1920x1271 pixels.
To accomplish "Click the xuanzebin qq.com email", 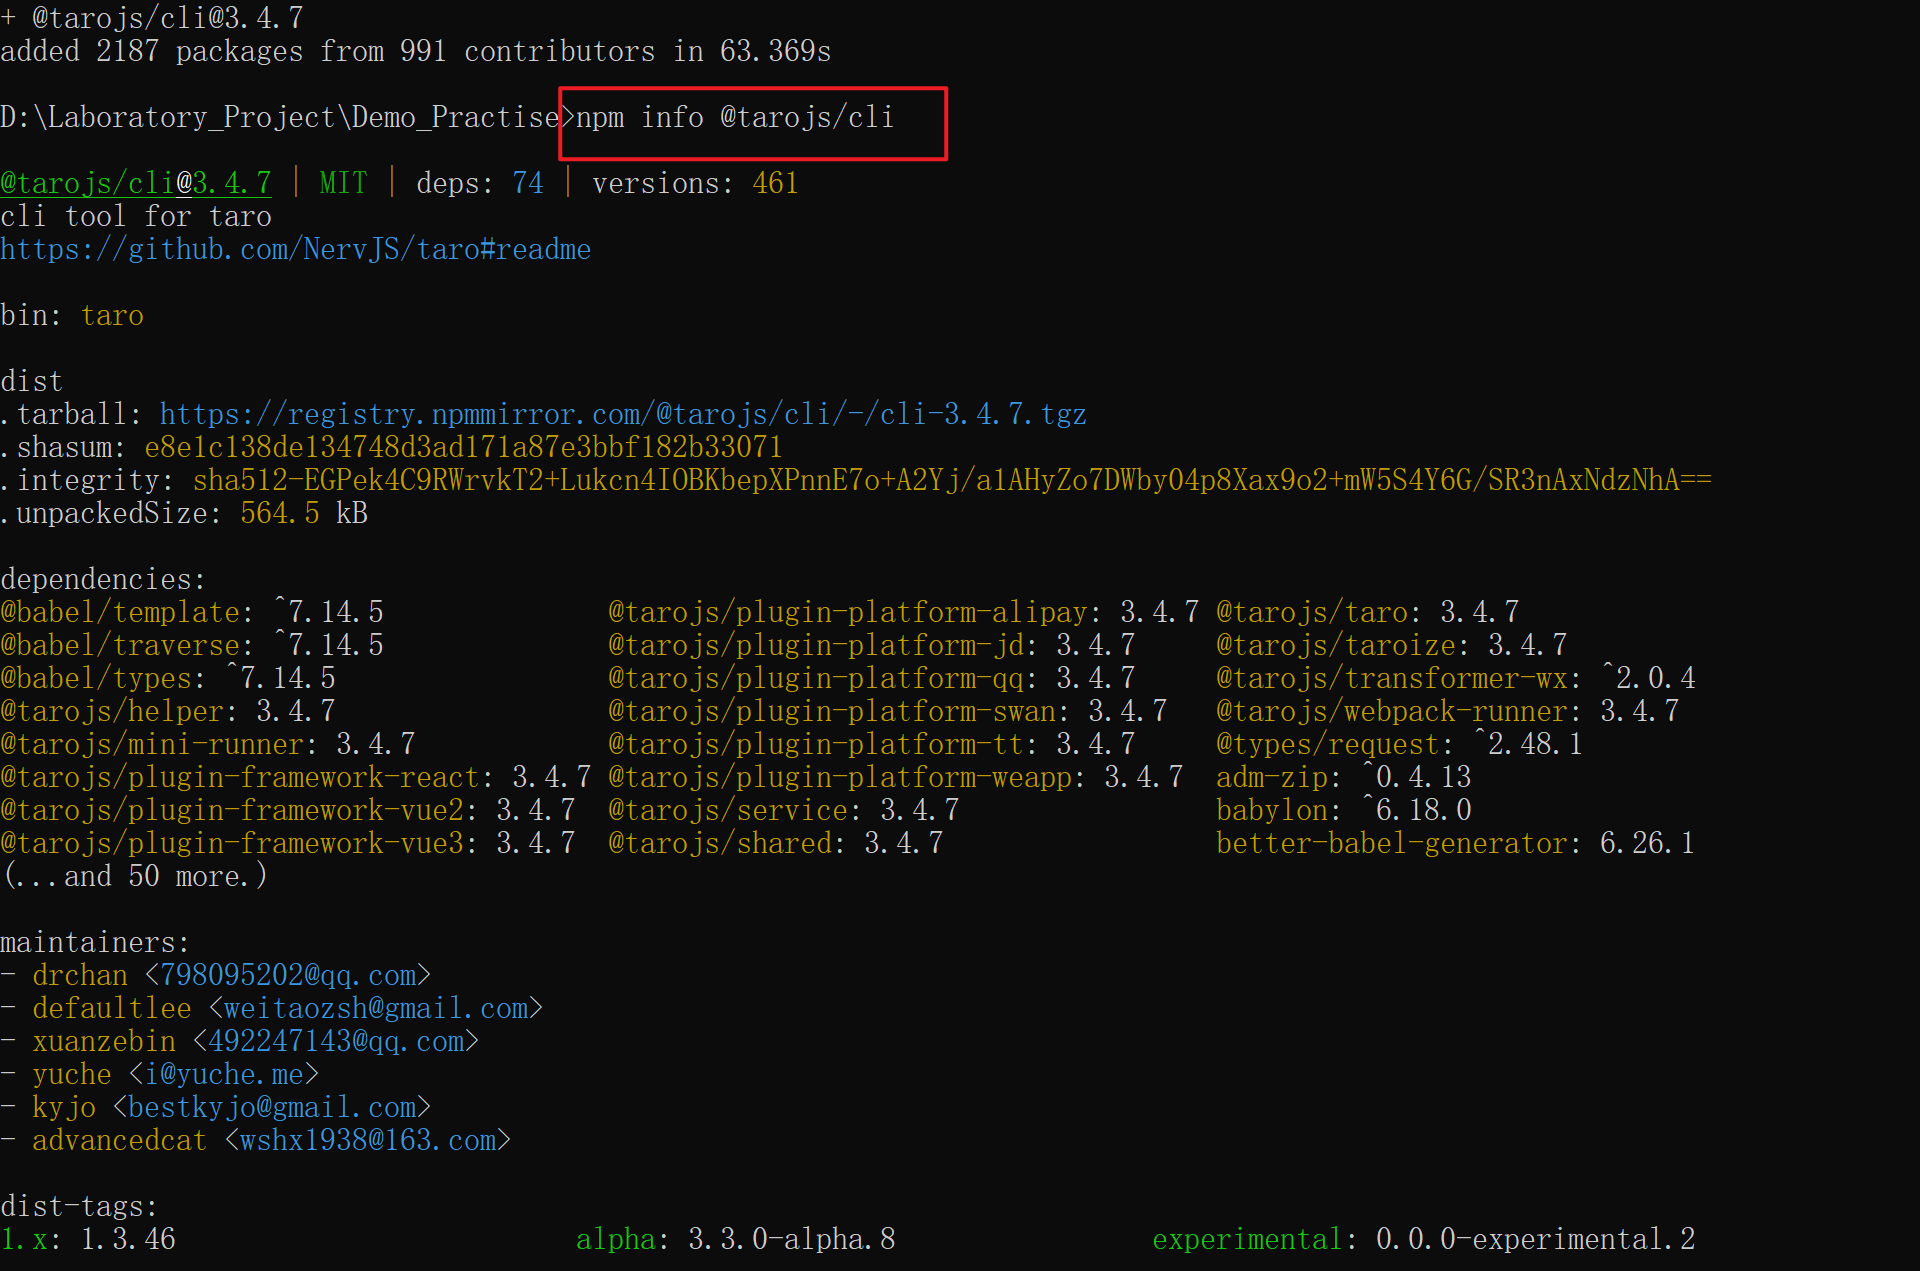I will (336, 1041).
